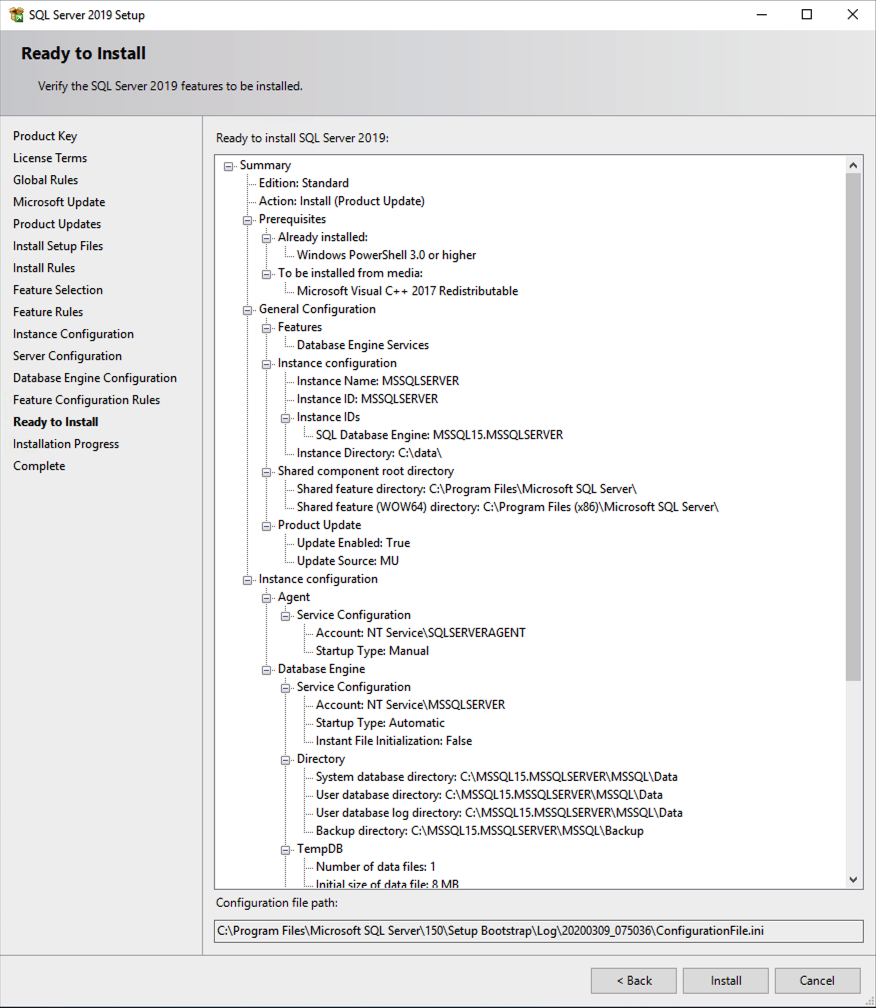Click the summary scrollbar down arrow
Image resolution: width=876 pixels, height=1008 pixels.
(853, 879)
